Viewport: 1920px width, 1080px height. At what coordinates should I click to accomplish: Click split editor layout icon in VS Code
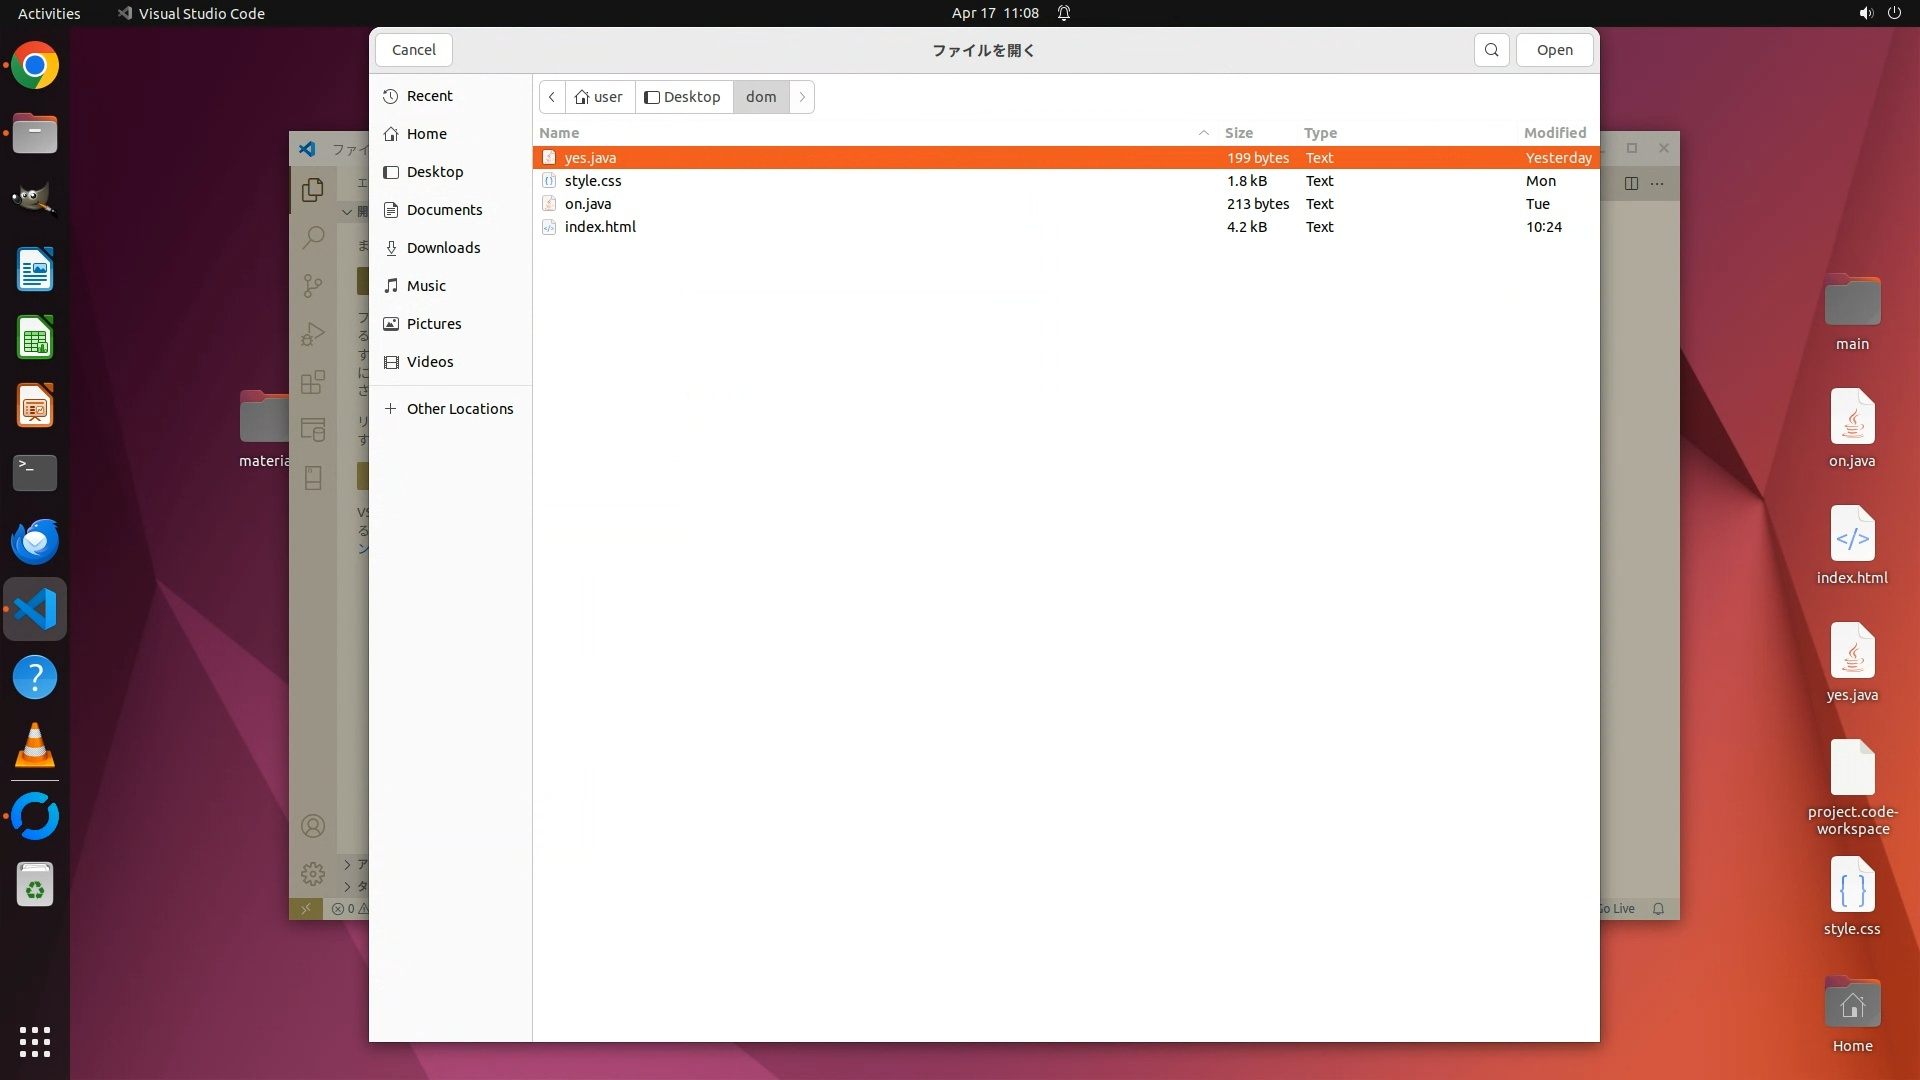(x=1631, y=183)
